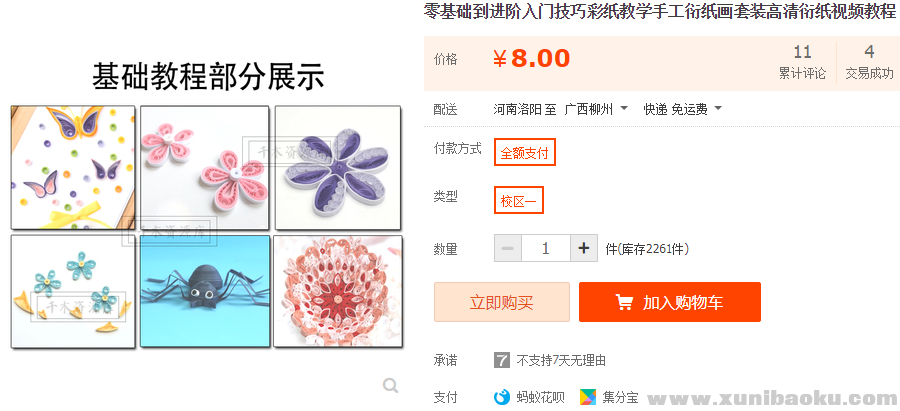Select 校区一 type option
900x411 pixels.
coord(519,200)
